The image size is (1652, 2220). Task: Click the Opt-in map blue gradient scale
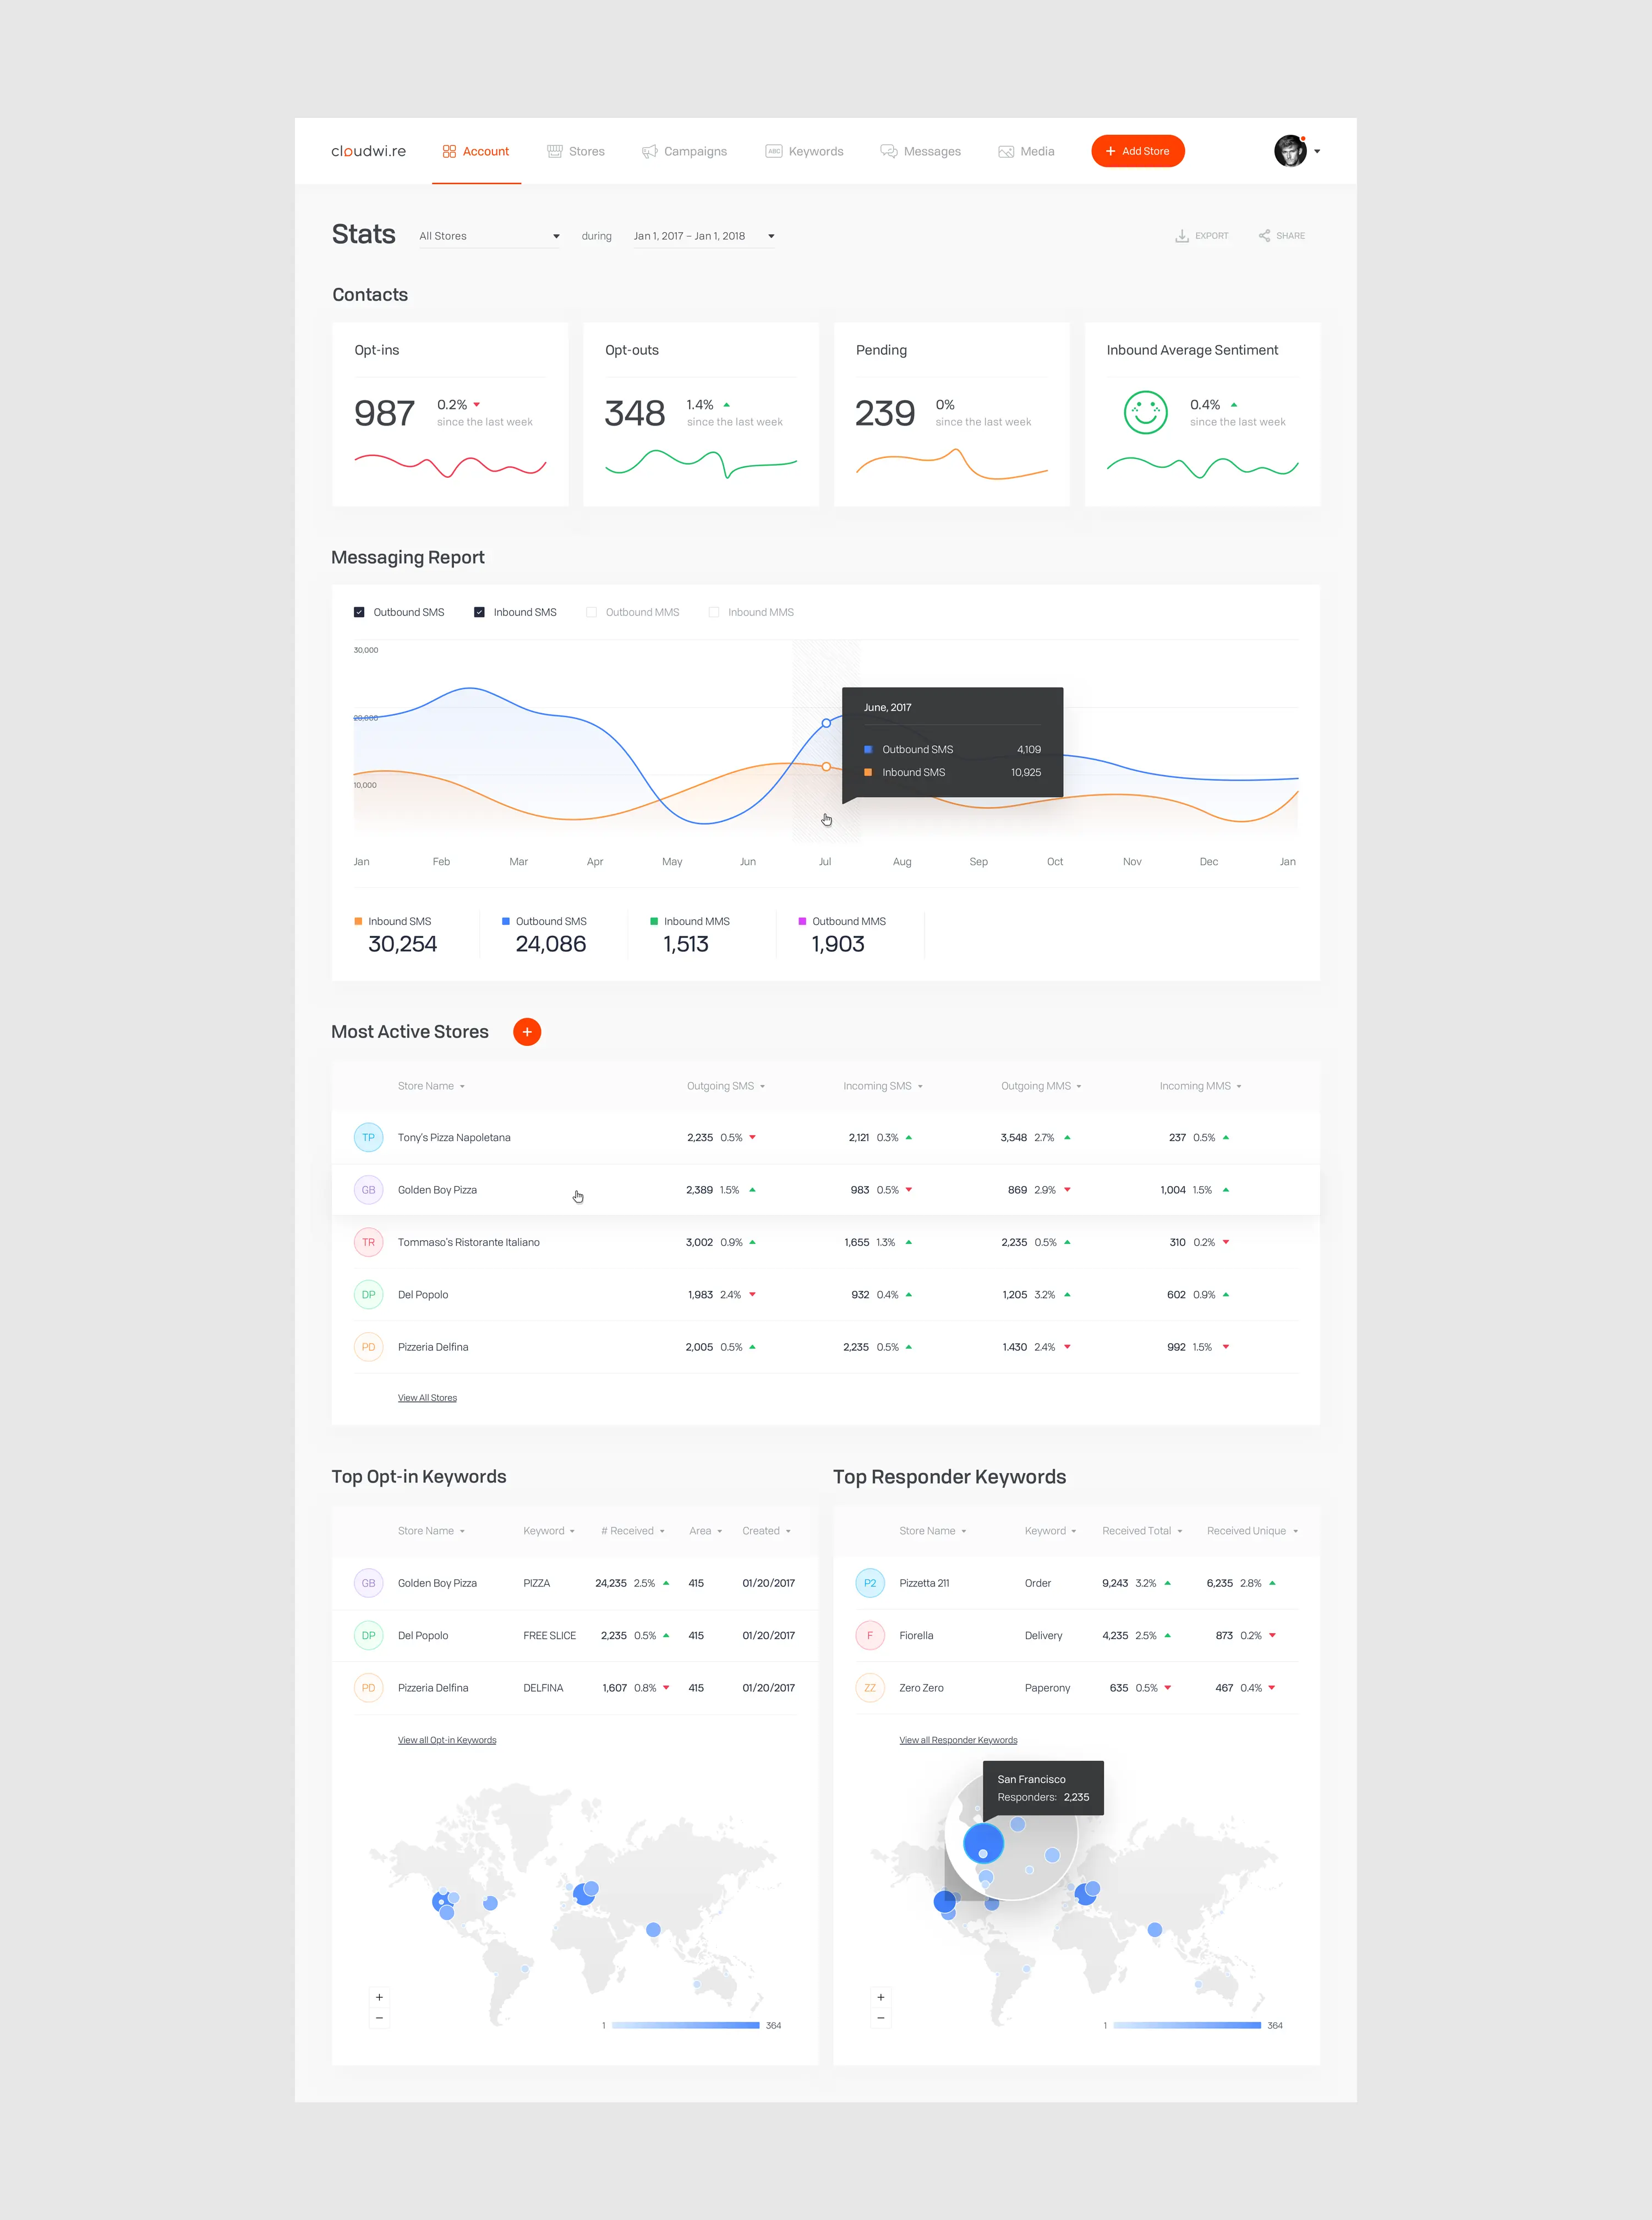tap(685, 2025)
